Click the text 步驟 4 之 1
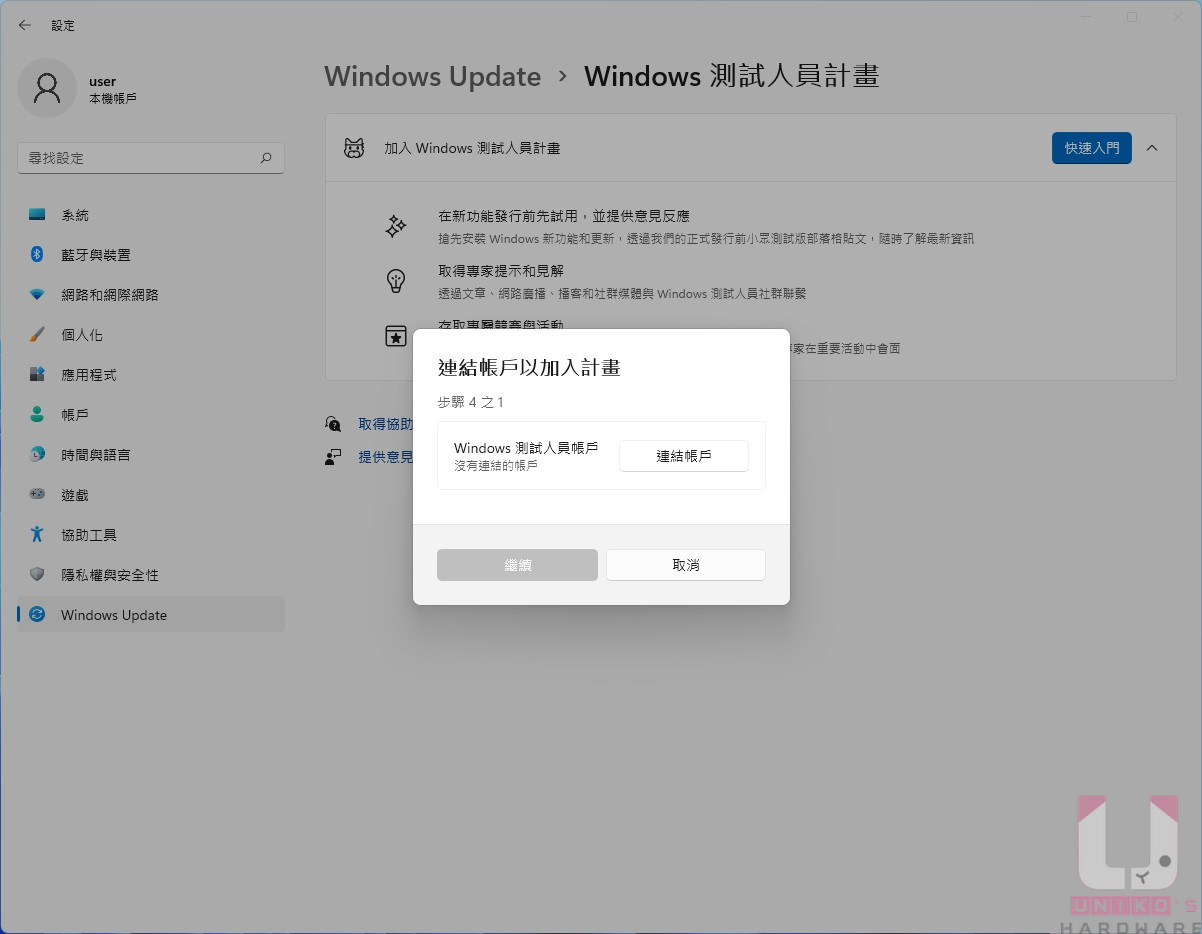The image size is (1202, 934). 471,402
